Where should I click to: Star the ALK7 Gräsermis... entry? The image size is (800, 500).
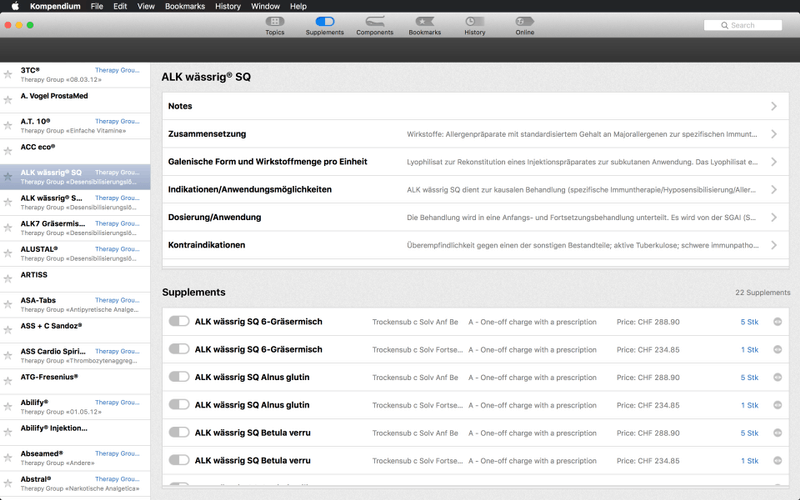pos(8,228)
